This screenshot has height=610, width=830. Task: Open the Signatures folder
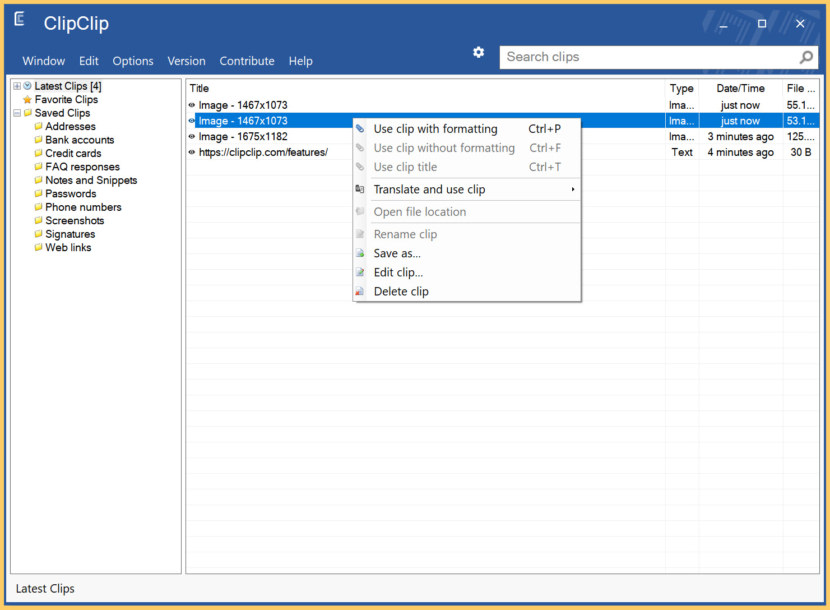click(x=70, y=234)
